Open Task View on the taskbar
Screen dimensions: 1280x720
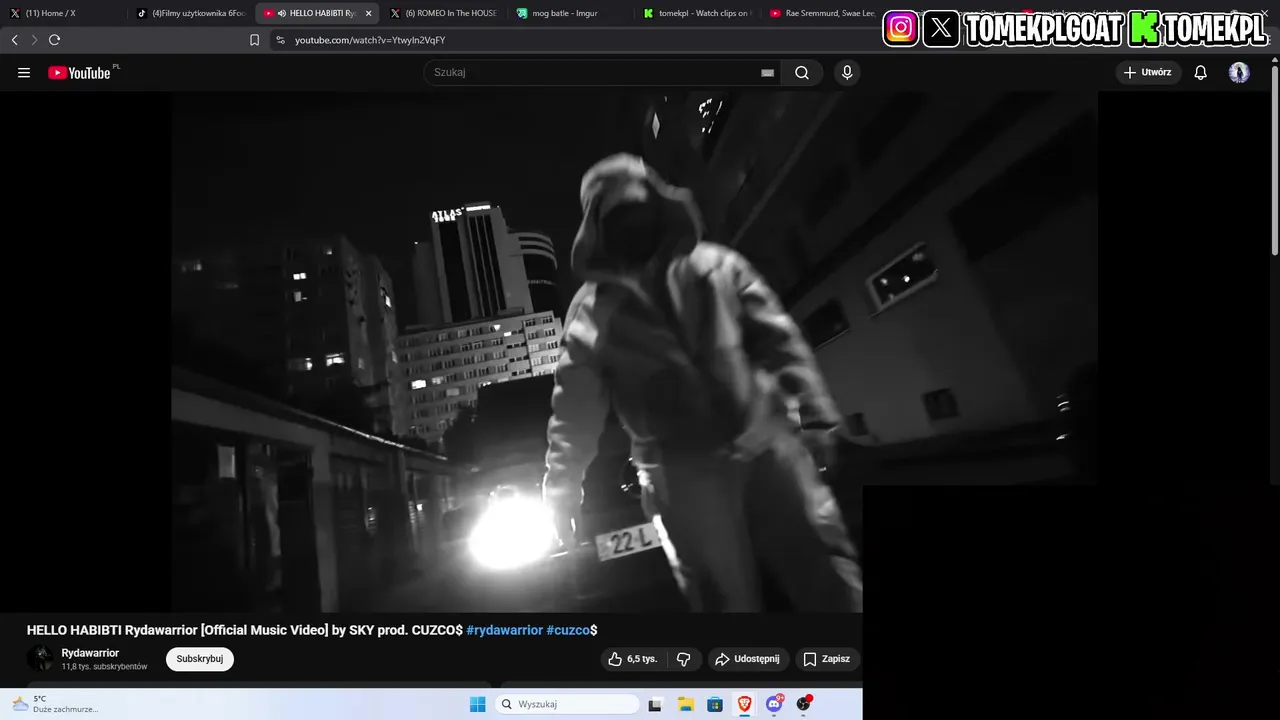(x=655, y=704)
